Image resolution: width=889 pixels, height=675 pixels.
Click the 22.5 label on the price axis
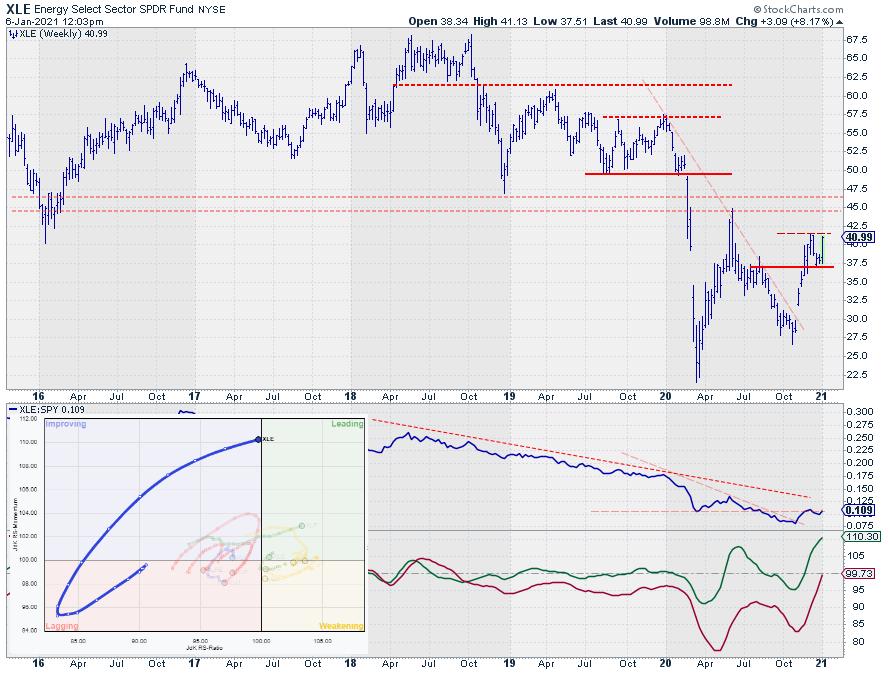[856, 374]
